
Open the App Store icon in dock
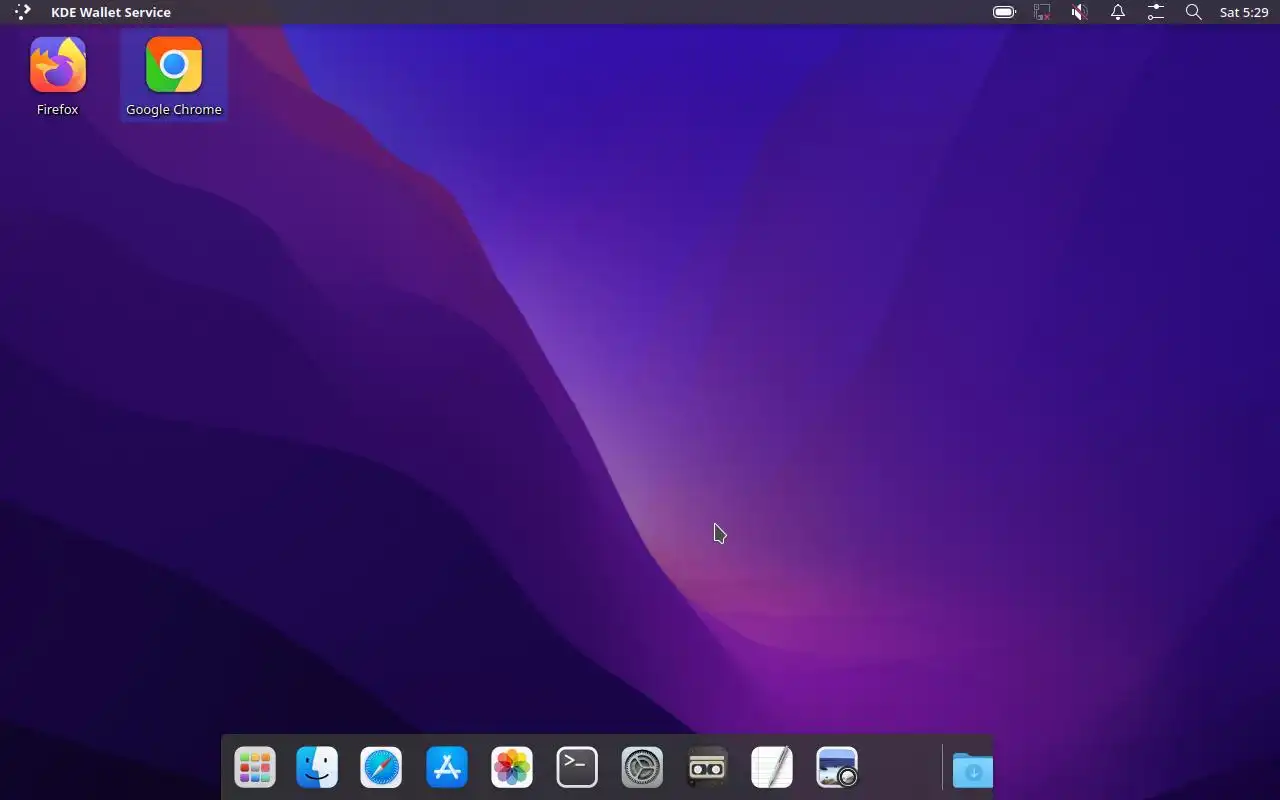tap(447, 768)
